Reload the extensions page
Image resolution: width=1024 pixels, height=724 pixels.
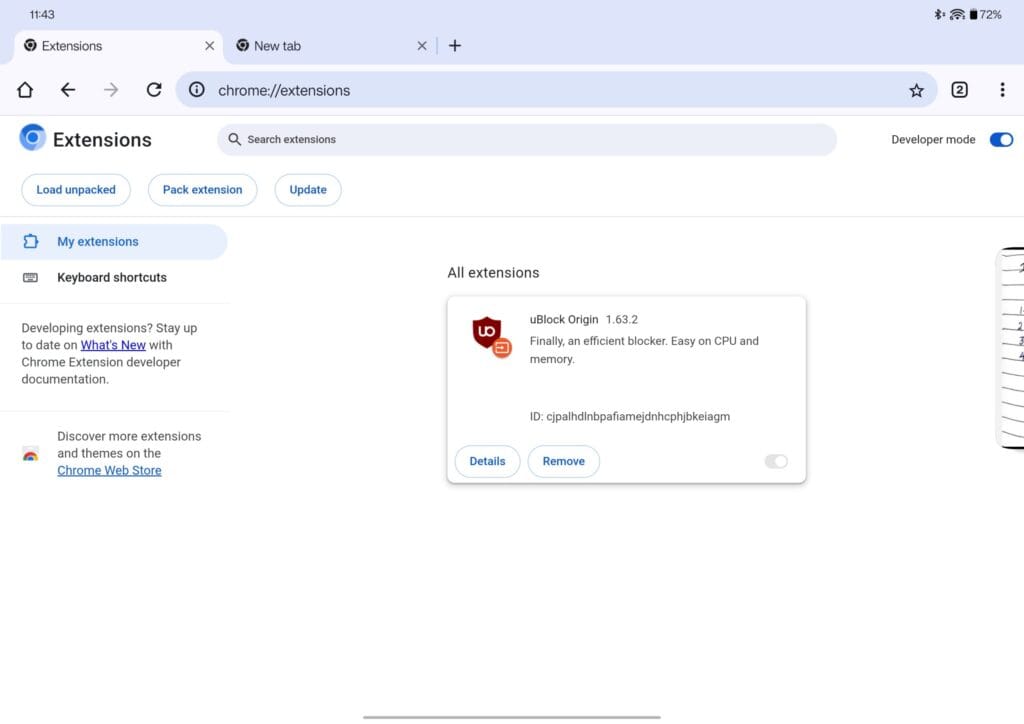pos(154,89)
